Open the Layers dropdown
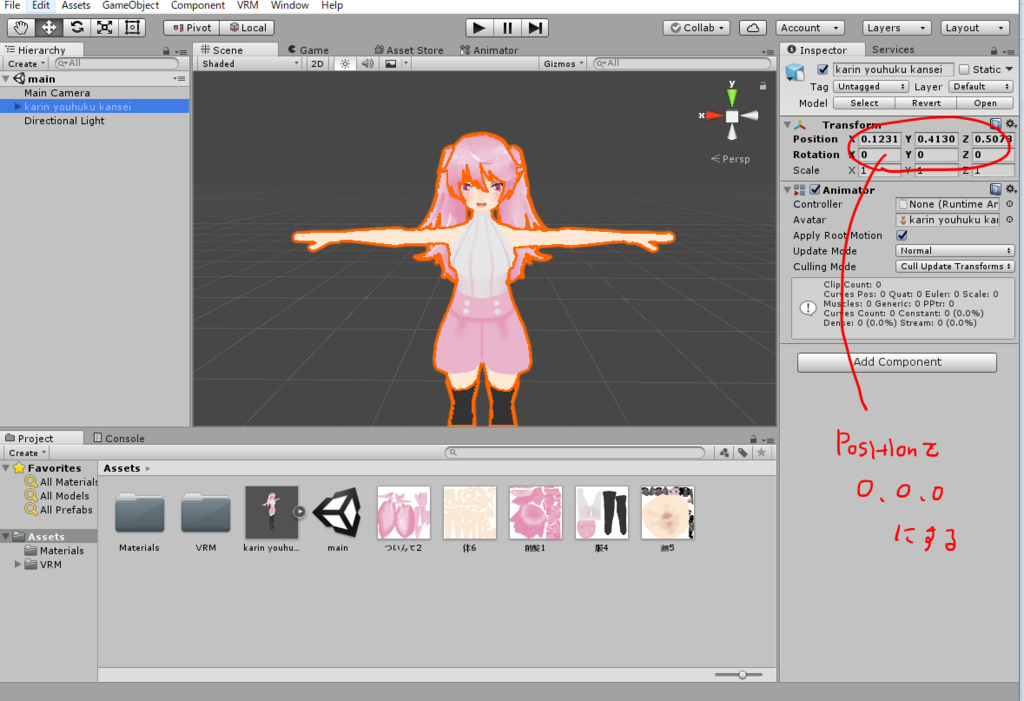The height and width of the screenshot is (701, 1024). pyautogui.click(x=895, y=27)
